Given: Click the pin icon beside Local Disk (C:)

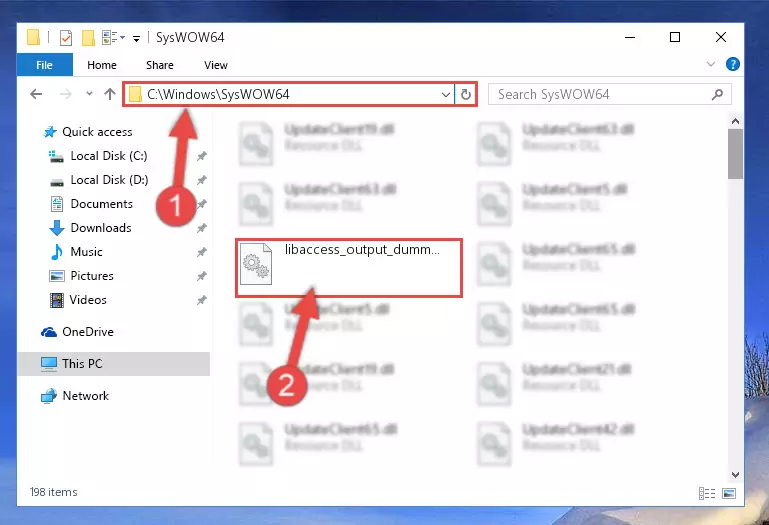Looking at the screenshot, I should pyautogui.click(x=202, y=156).
